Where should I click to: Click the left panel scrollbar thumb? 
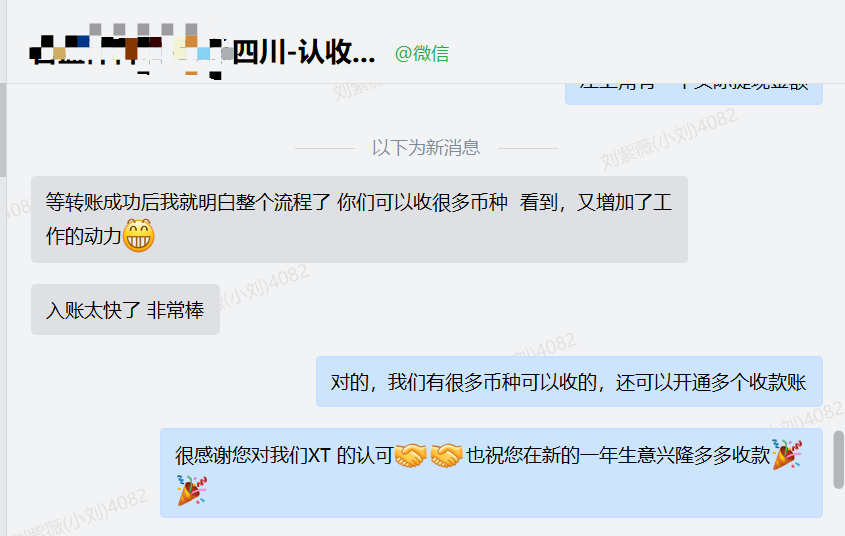coord(3,129)
